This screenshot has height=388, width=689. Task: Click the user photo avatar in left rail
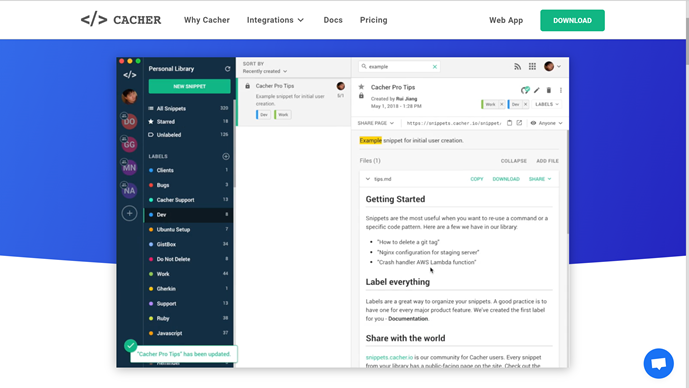point(129,96)
